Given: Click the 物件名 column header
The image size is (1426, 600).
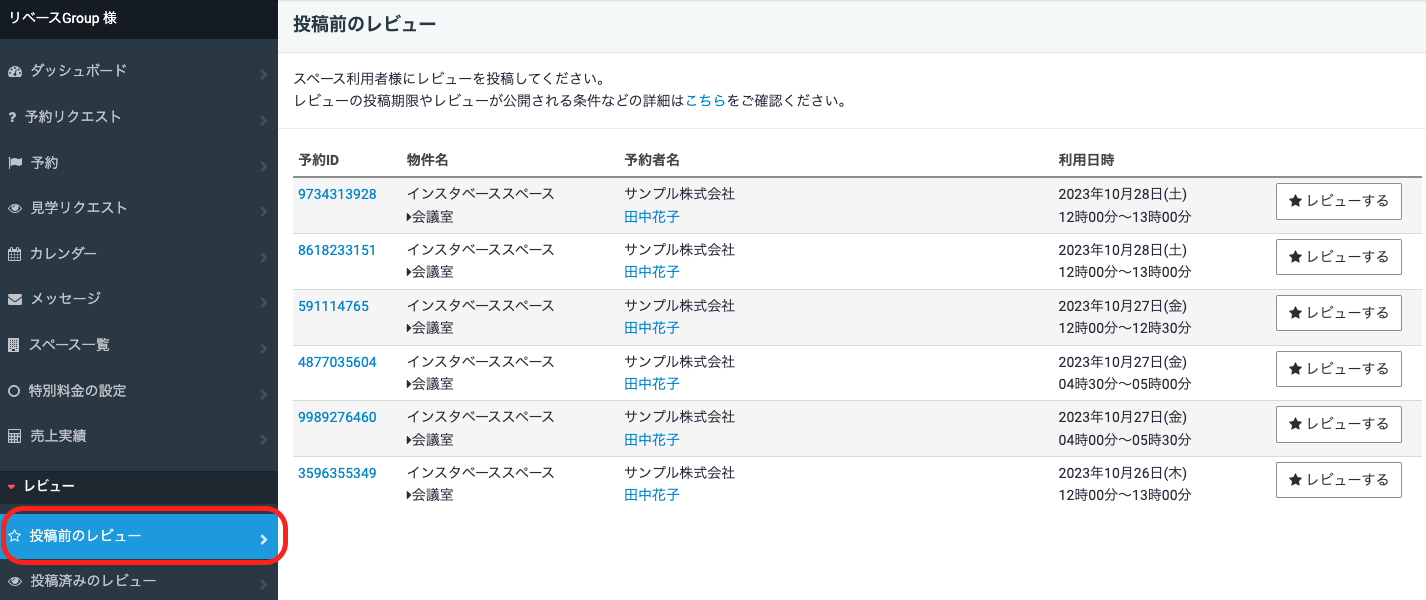Looking at the screenshot, I should coord(427,160).
